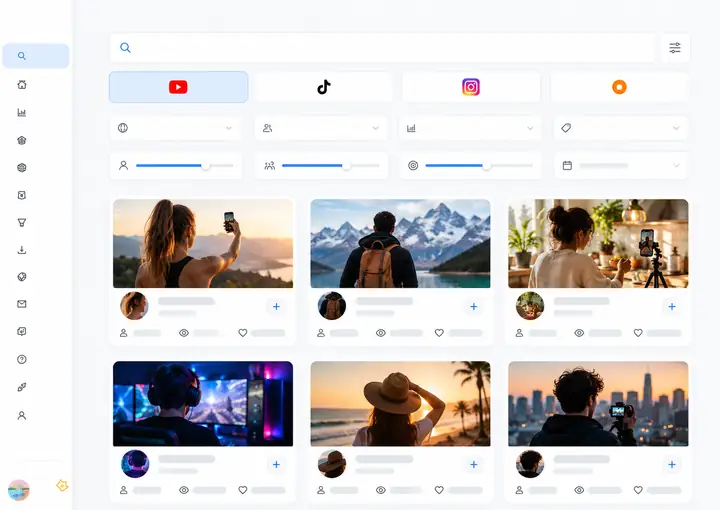
Task: Click the city photographer's round avatar
Action: tap(530, 464)
